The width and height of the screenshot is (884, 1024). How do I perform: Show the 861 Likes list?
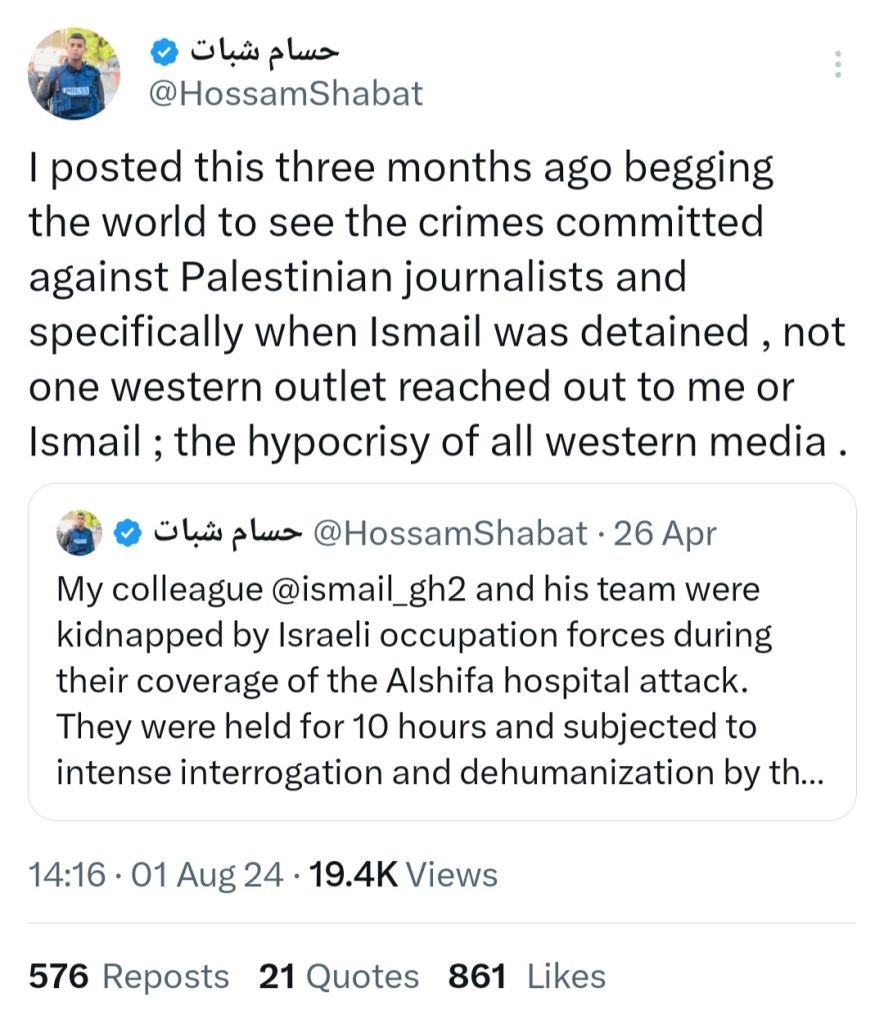click(526, 975)
